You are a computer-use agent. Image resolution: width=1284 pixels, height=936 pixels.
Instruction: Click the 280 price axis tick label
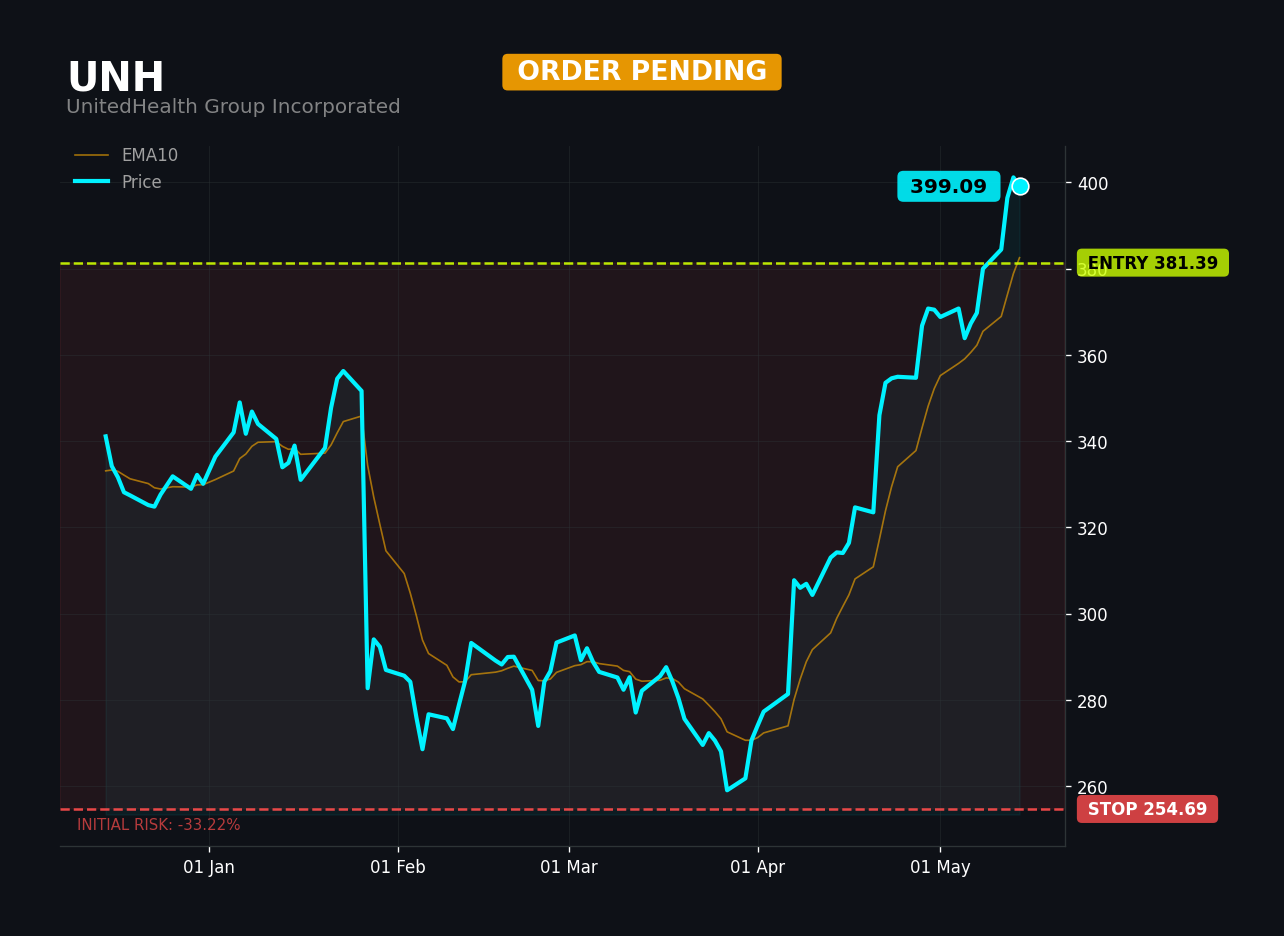point(1092,701)
